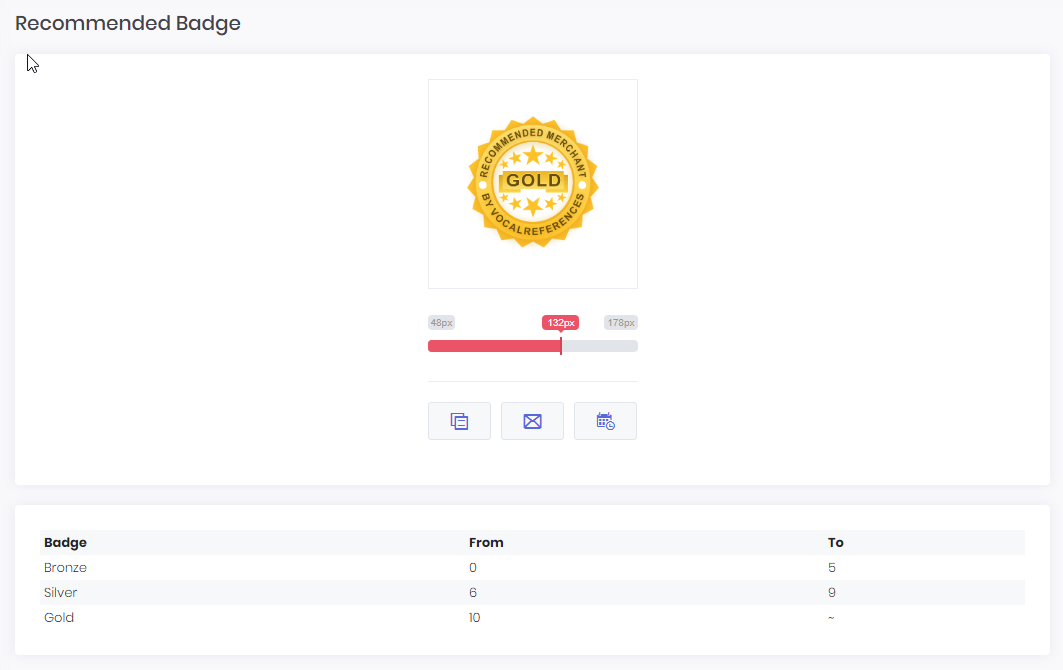Viewport: 1063px width, 670px height.
Task: Click the Gold From value 10
Action: coord(475,618)
